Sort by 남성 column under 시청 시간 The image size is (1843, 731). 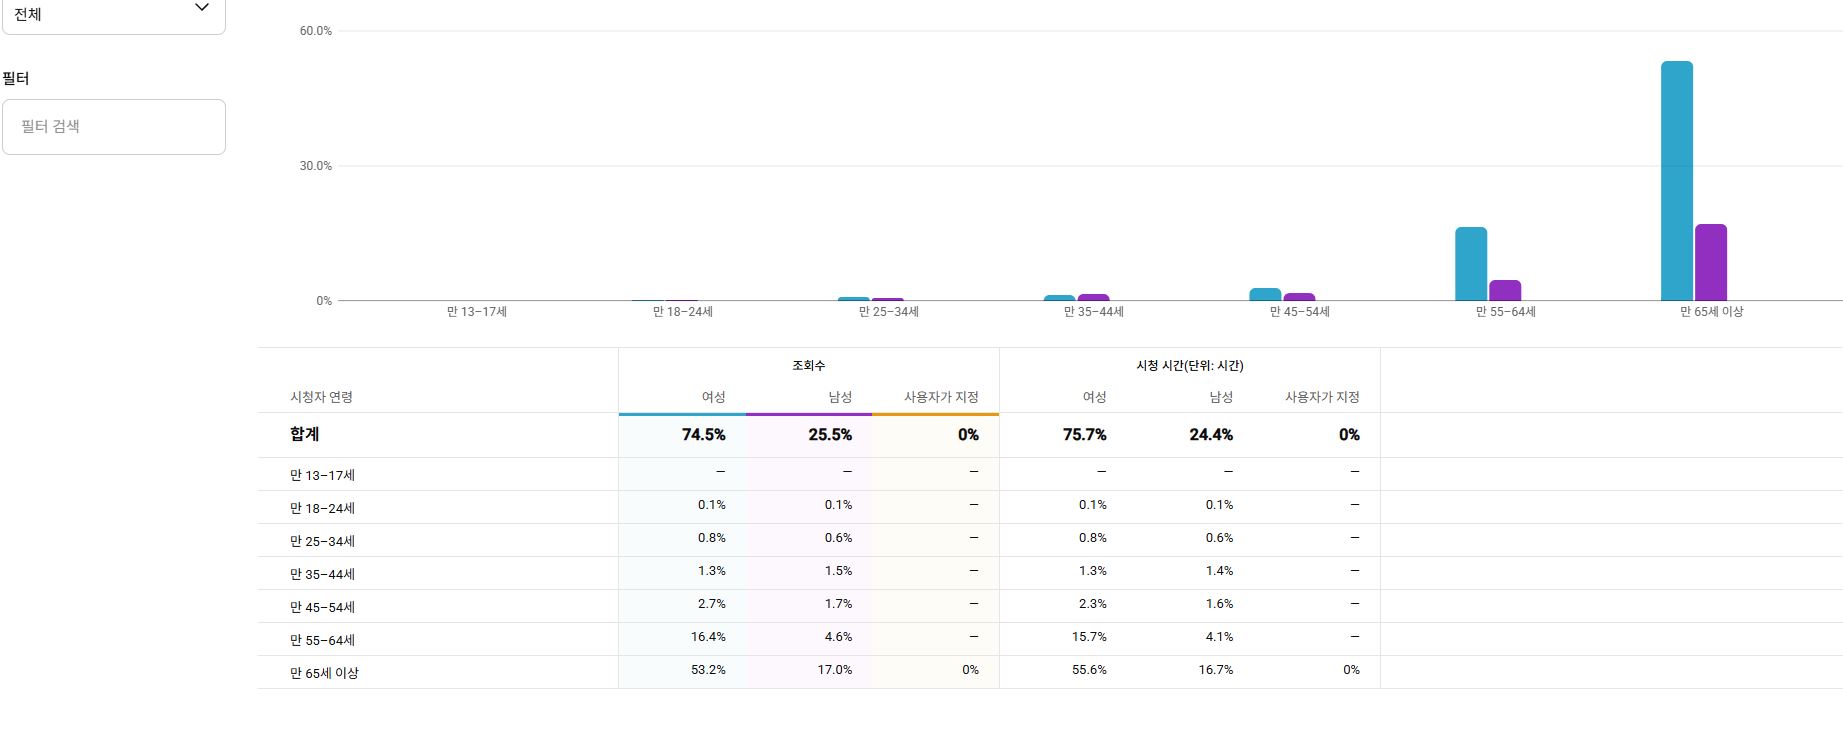1221,397
